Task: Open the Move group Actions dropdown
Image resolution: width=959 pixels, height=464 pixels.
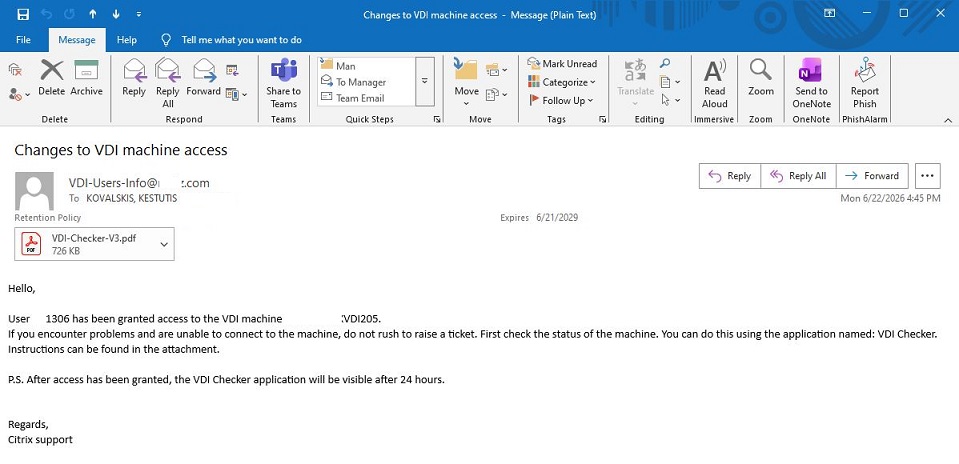Action: (497, 94)
